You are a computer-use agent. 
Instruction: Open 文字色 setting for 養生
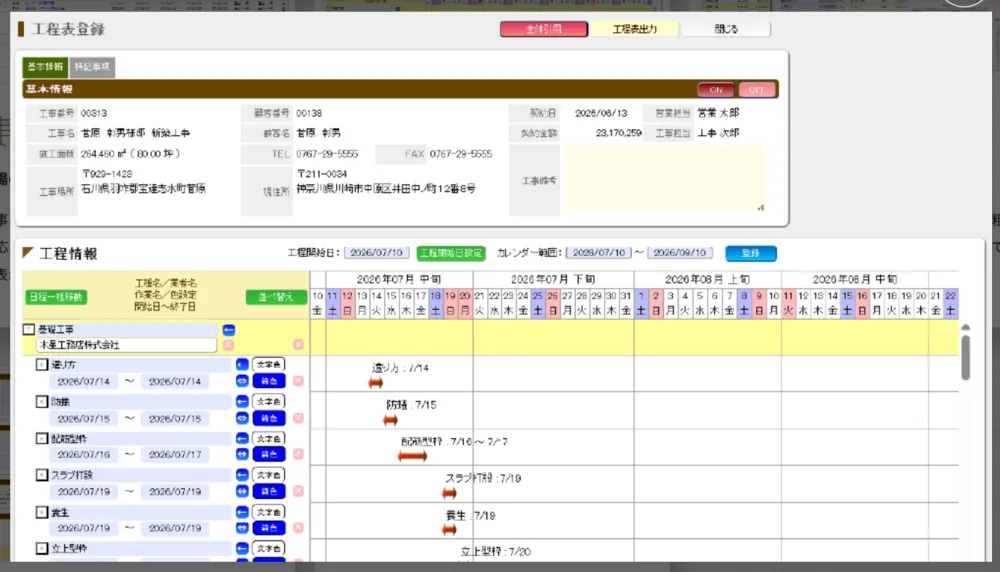pyautogui.click(x=268, y=512)
